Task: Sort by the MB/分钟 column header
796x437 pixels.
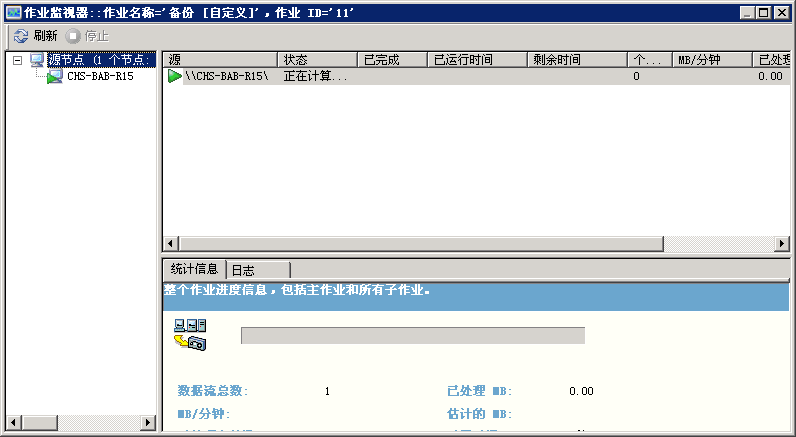Action: coord(712,60)
